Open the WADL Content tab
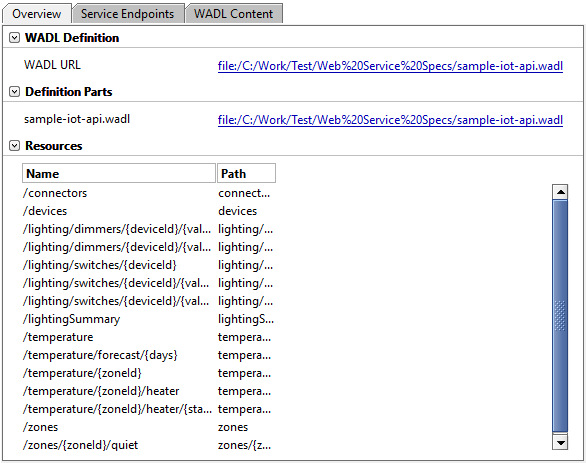586x463 pixels. click(234, 14)
